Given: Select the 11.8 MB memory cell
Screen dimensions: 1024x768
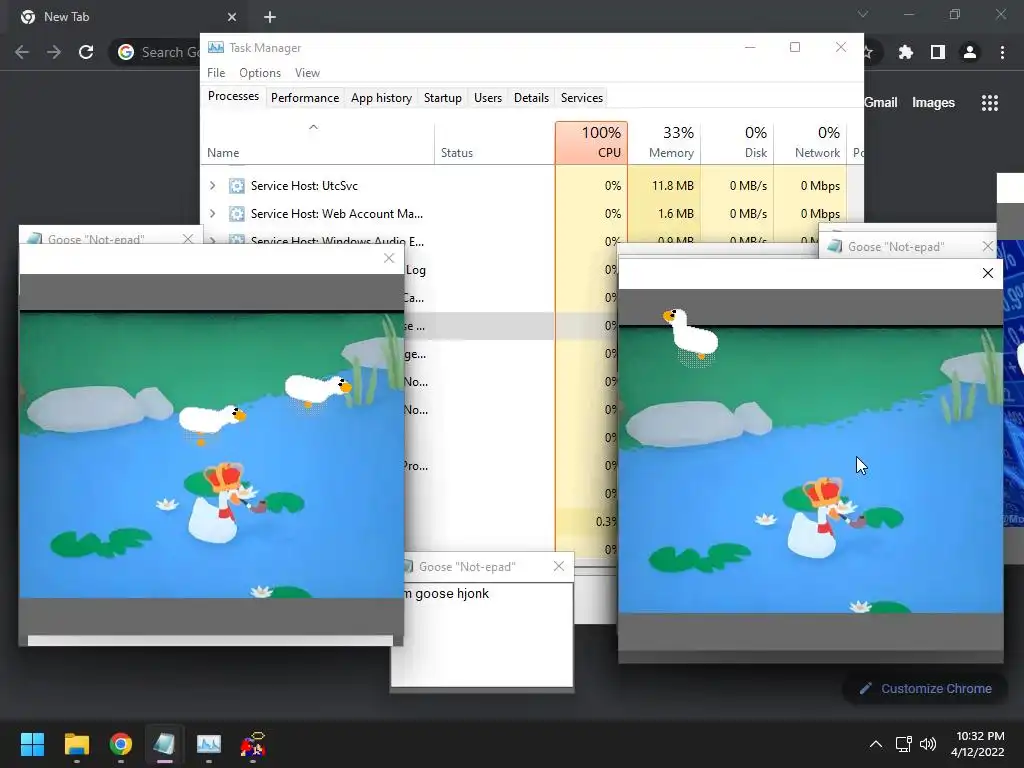Looking at the screenshot, I should click(665, 185).
